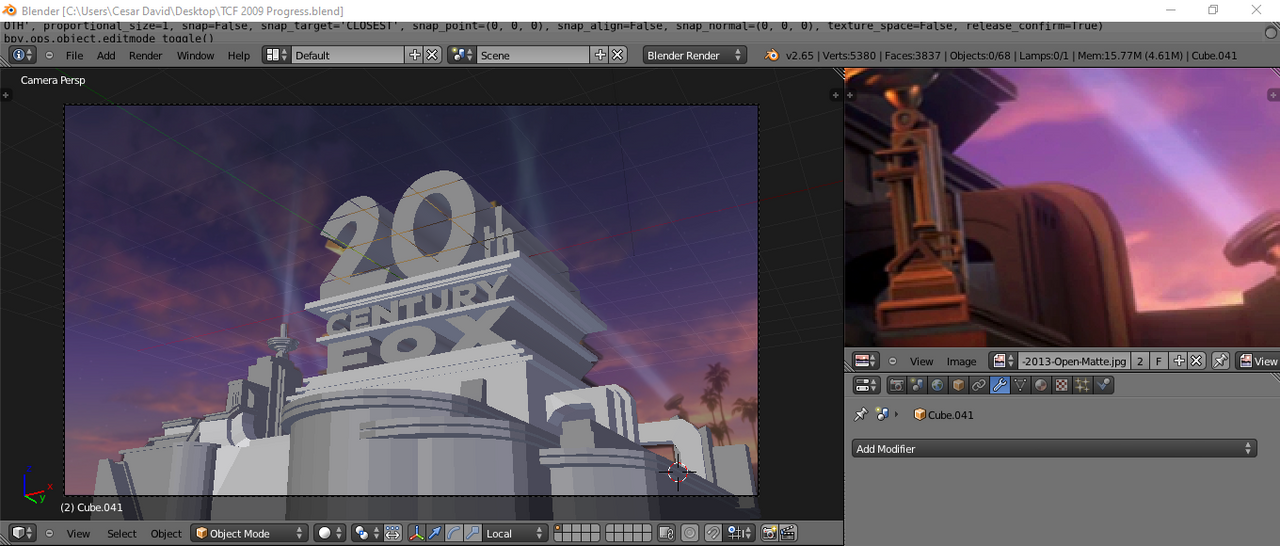Click the scene icon in the properties breadcrumb
The image size is (1280, 546).
pos(882,414)
